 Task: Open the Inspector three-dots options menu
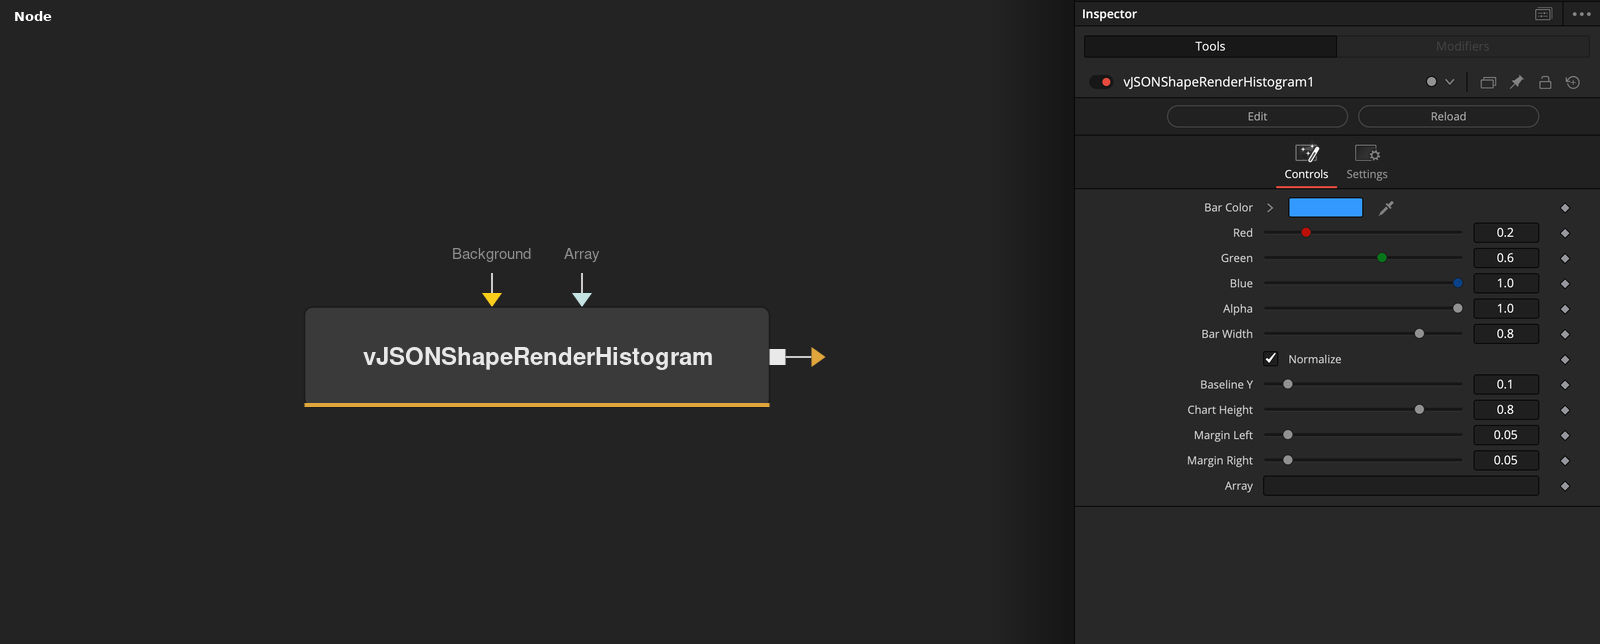click(1581, 14)
